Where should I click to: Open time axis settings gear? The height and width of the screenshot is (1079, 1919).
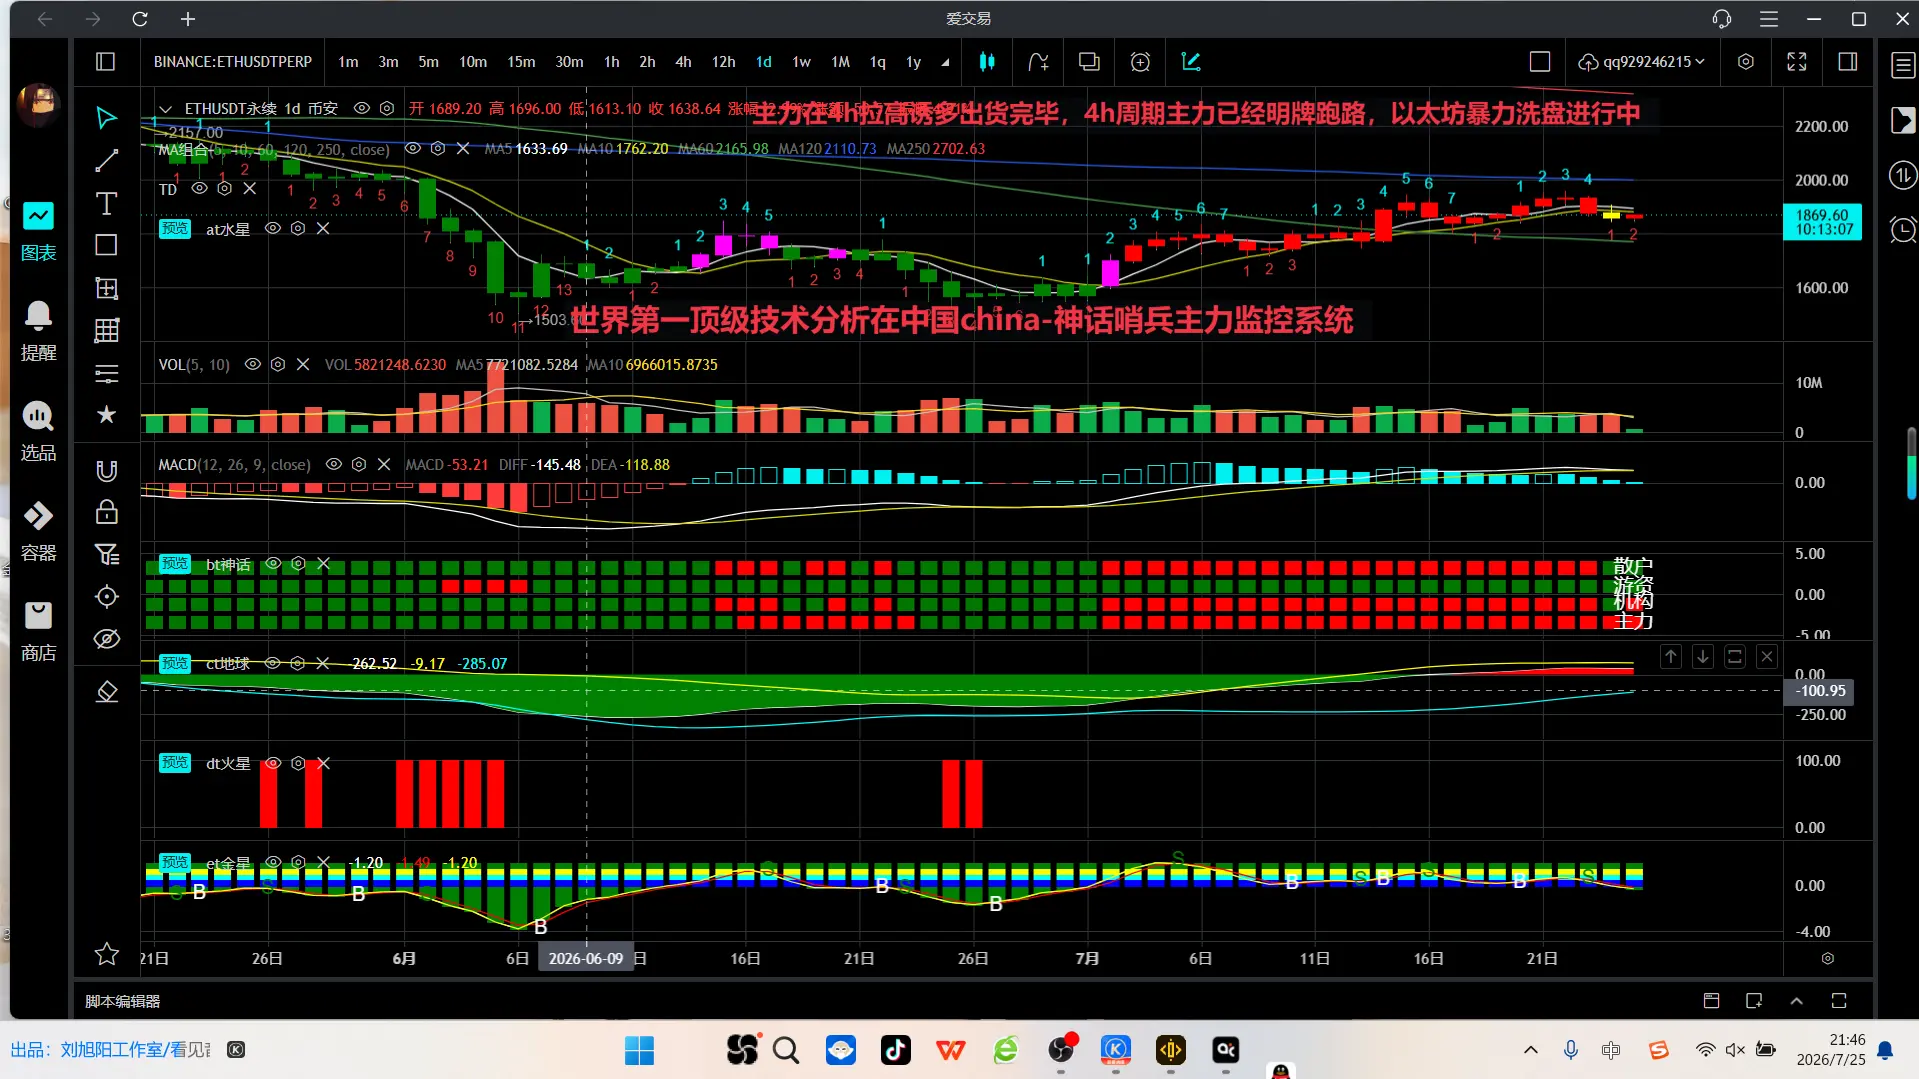coord(1828,958)
